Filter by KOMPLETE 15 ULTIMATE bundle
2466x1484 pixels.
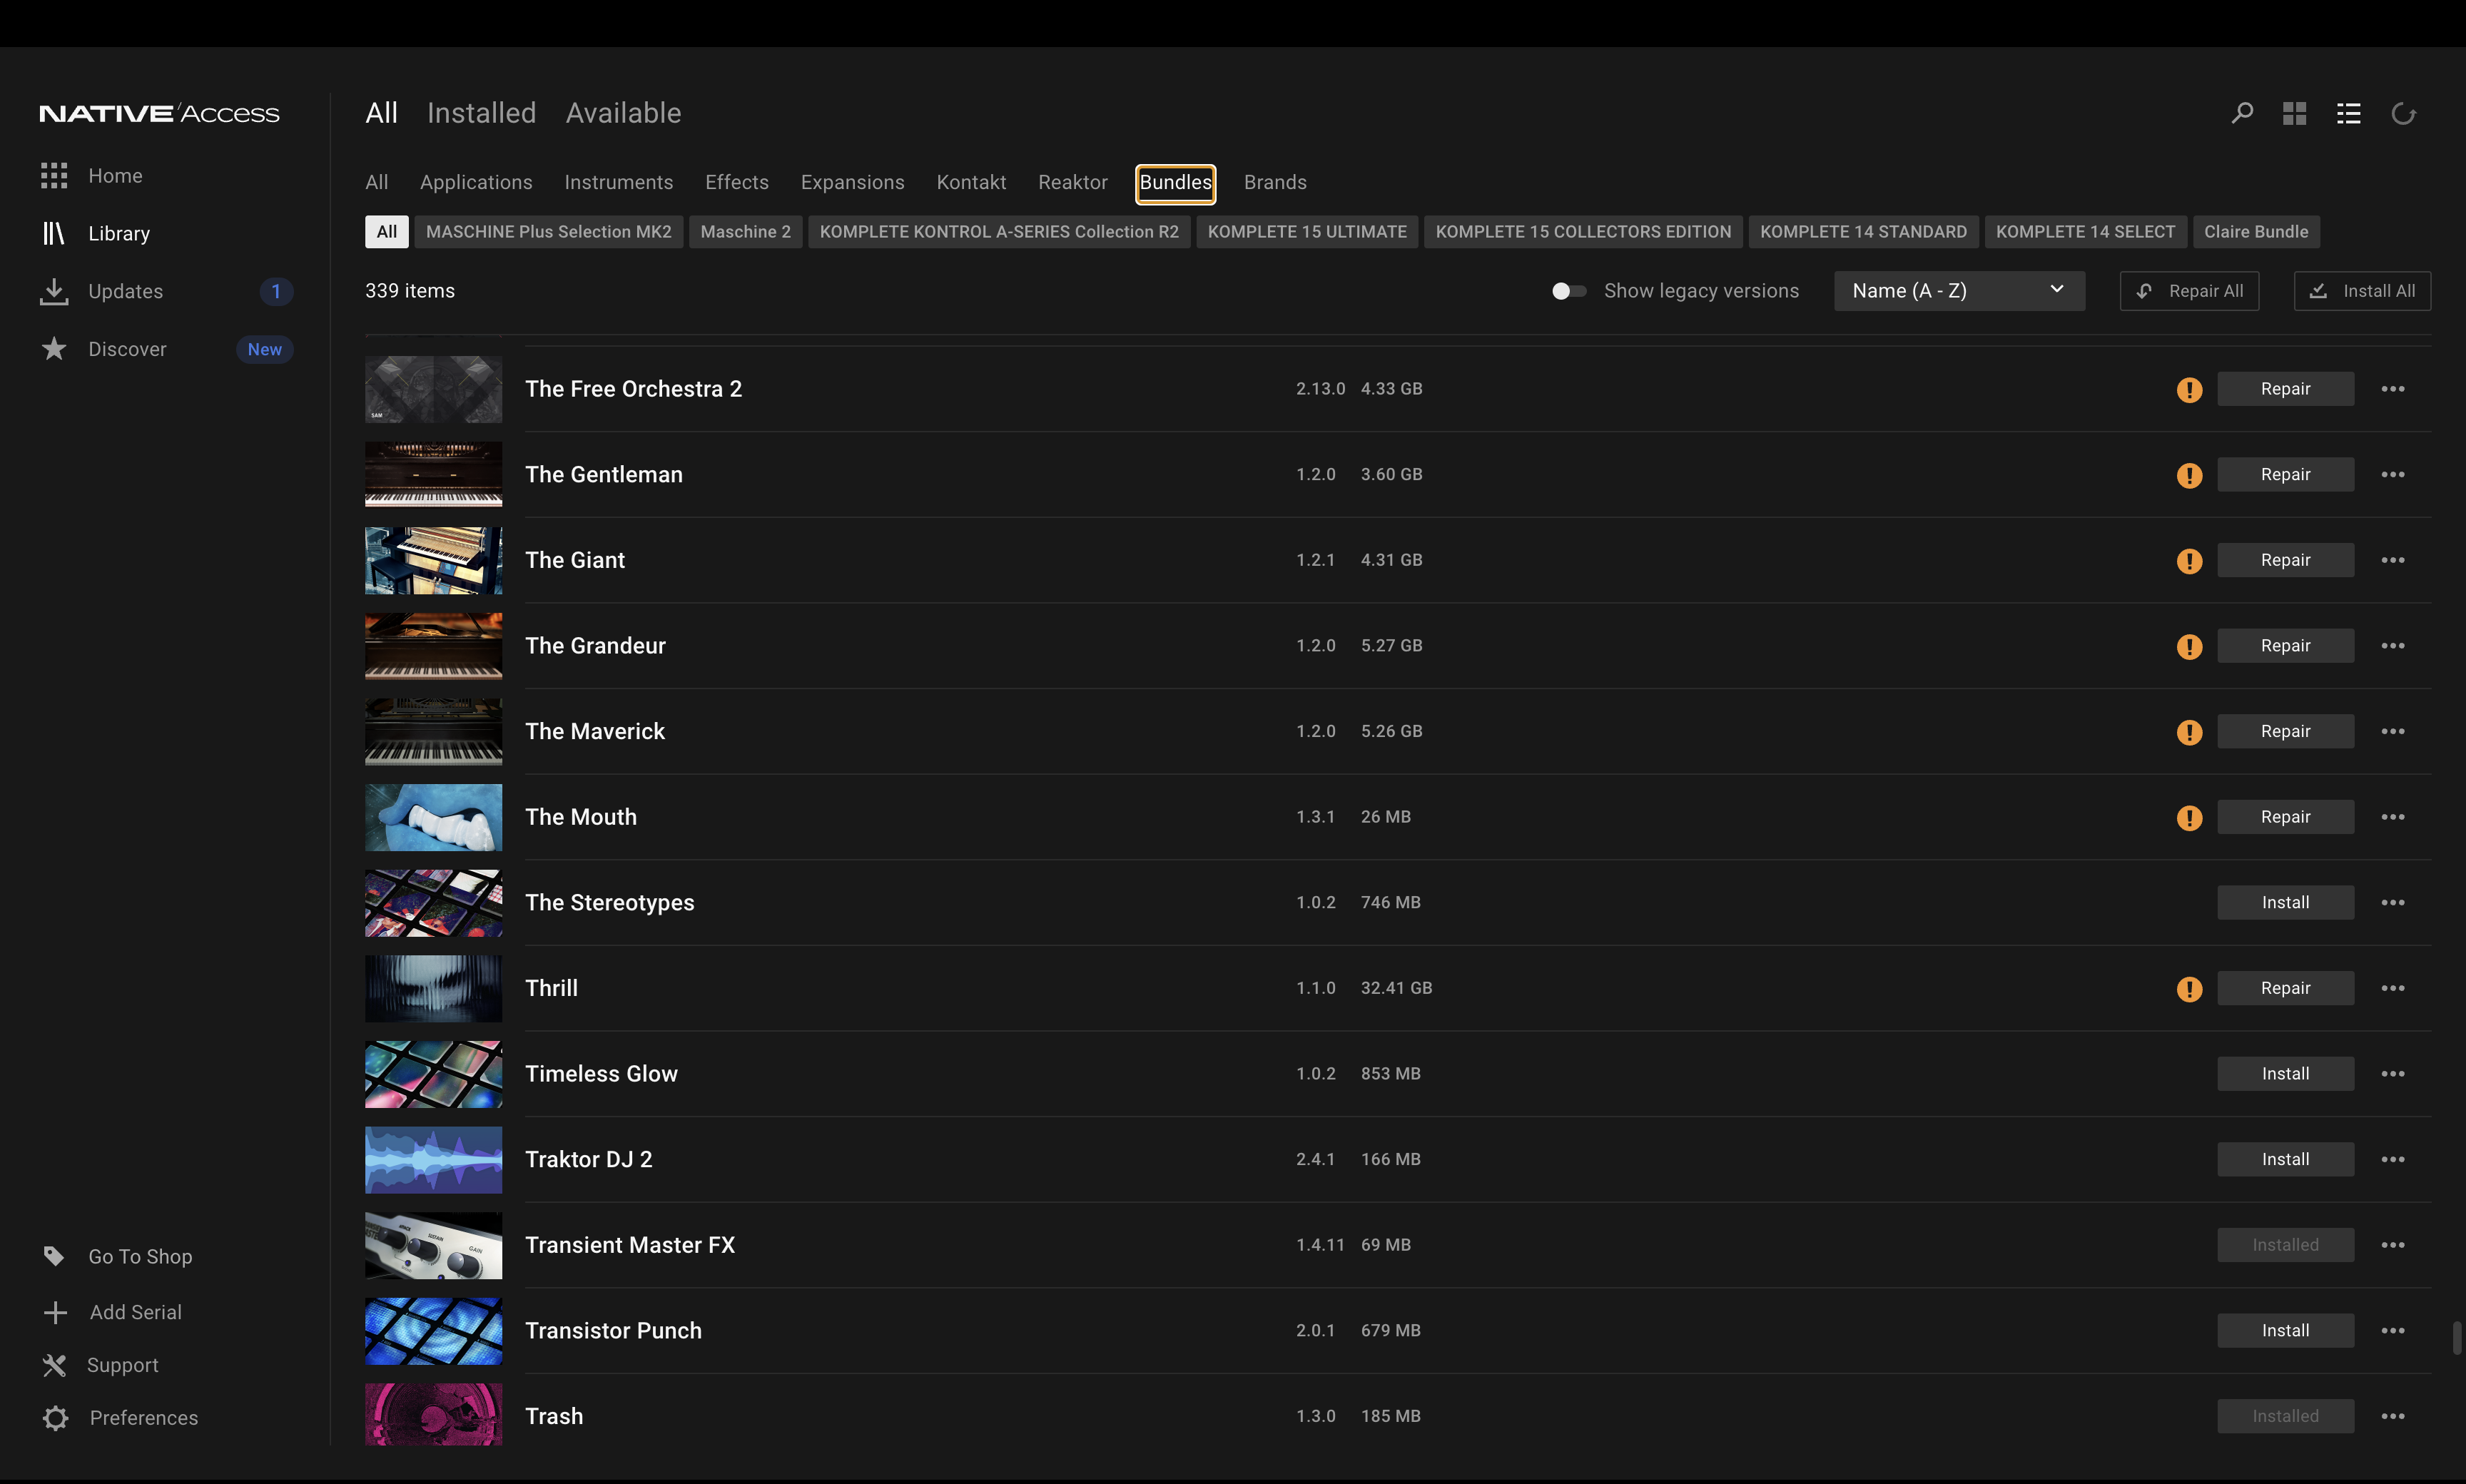(1307, 232)
